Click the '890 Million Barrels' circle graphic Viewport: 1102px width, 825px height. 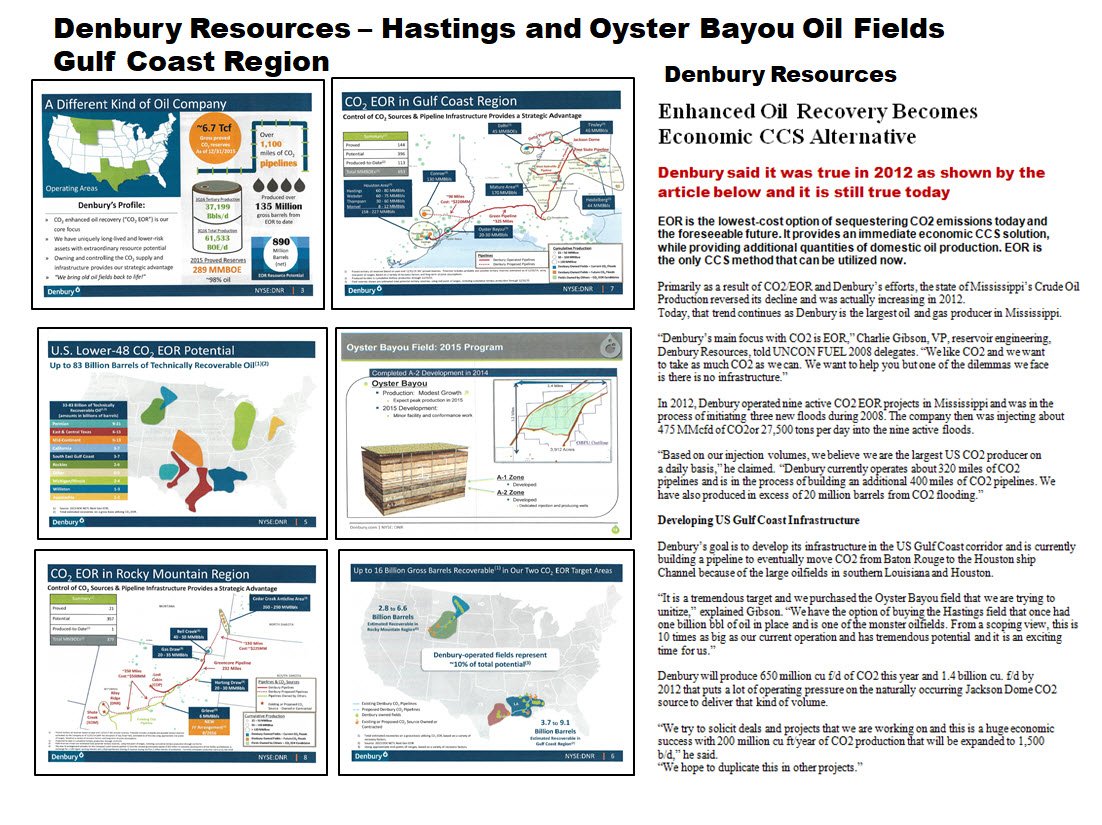pos(280,254)
